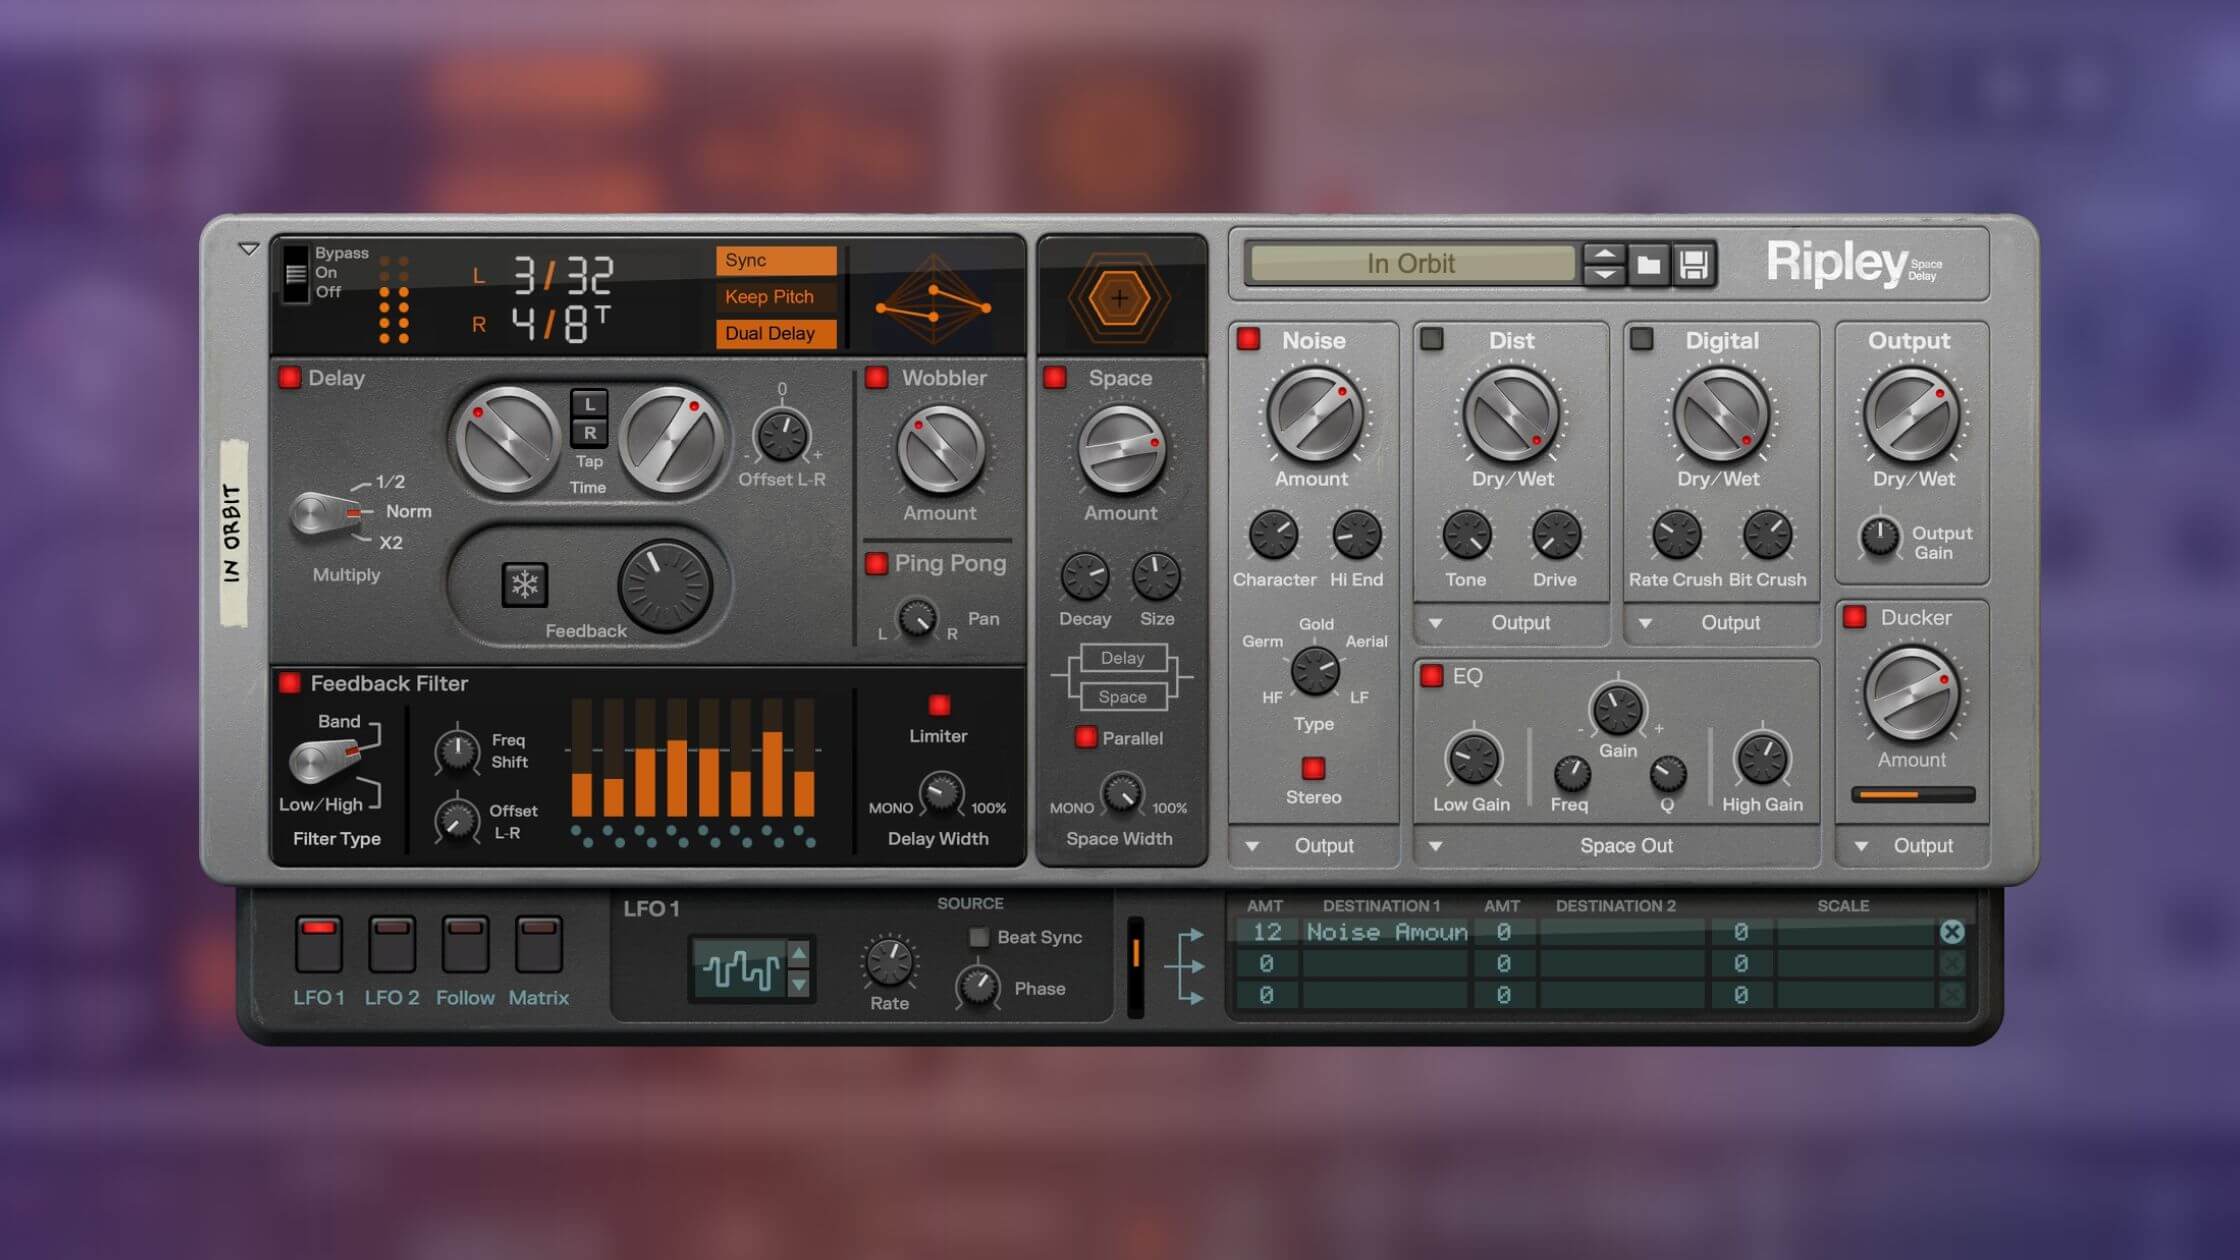Switch to LFO 1 tab
The width and height of the screenshot is (2240, 1260).
tap(319, 945)
